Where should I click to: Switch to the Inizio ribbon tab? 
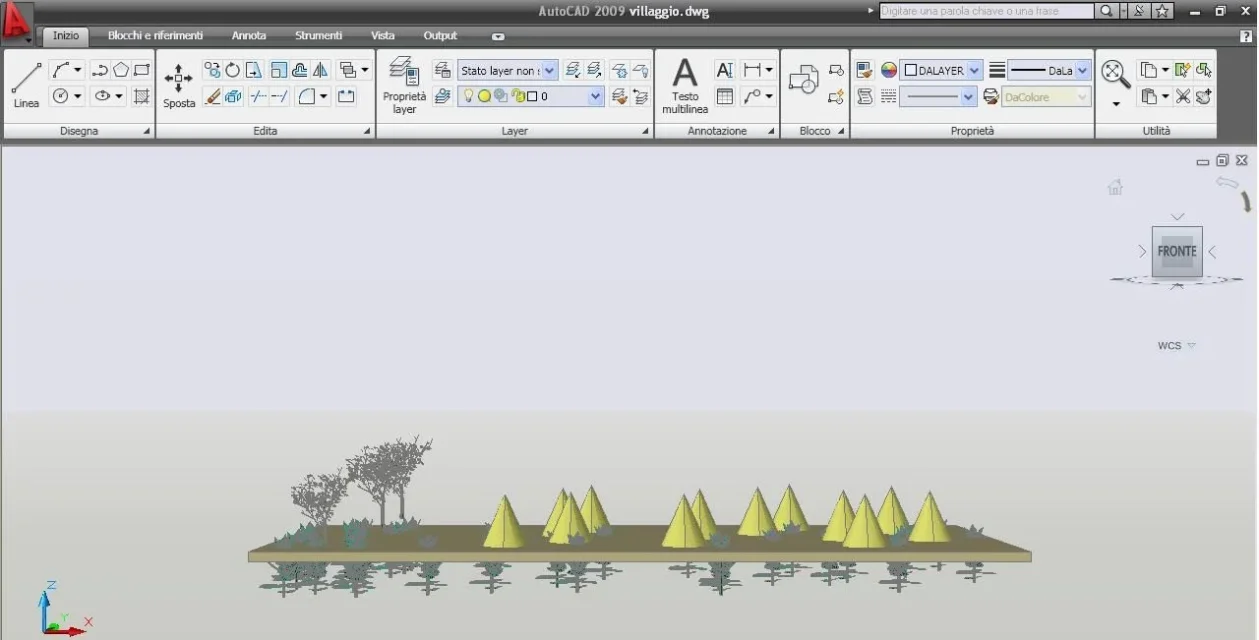coord(66,36)
